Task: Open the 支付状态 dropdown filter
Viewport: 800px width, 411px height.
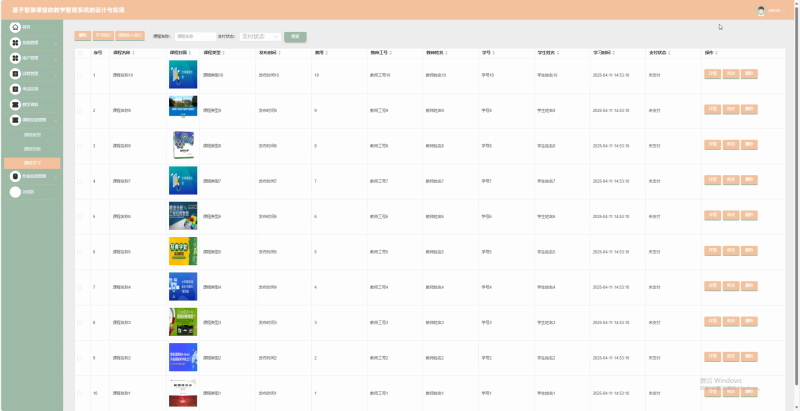Action: [x=260, y=37]
